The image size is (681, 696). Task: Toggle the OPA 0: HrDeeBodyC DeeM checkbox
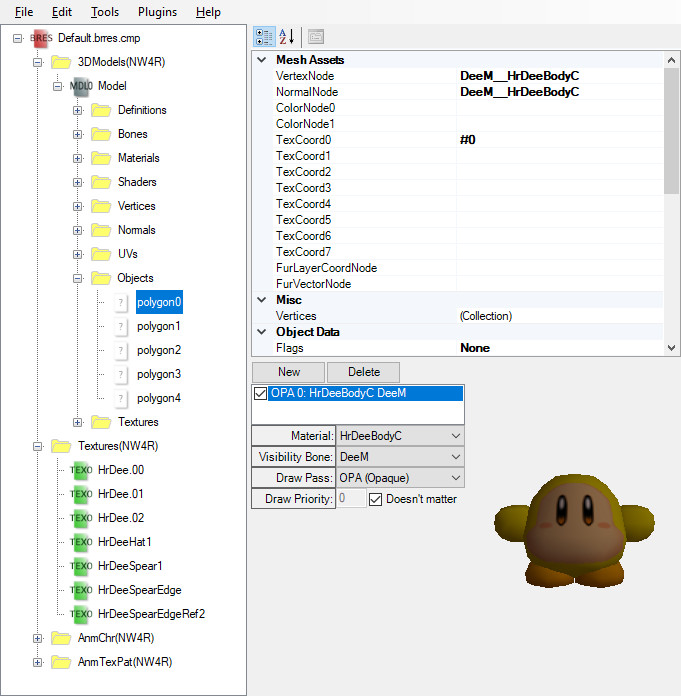[261, 394]
